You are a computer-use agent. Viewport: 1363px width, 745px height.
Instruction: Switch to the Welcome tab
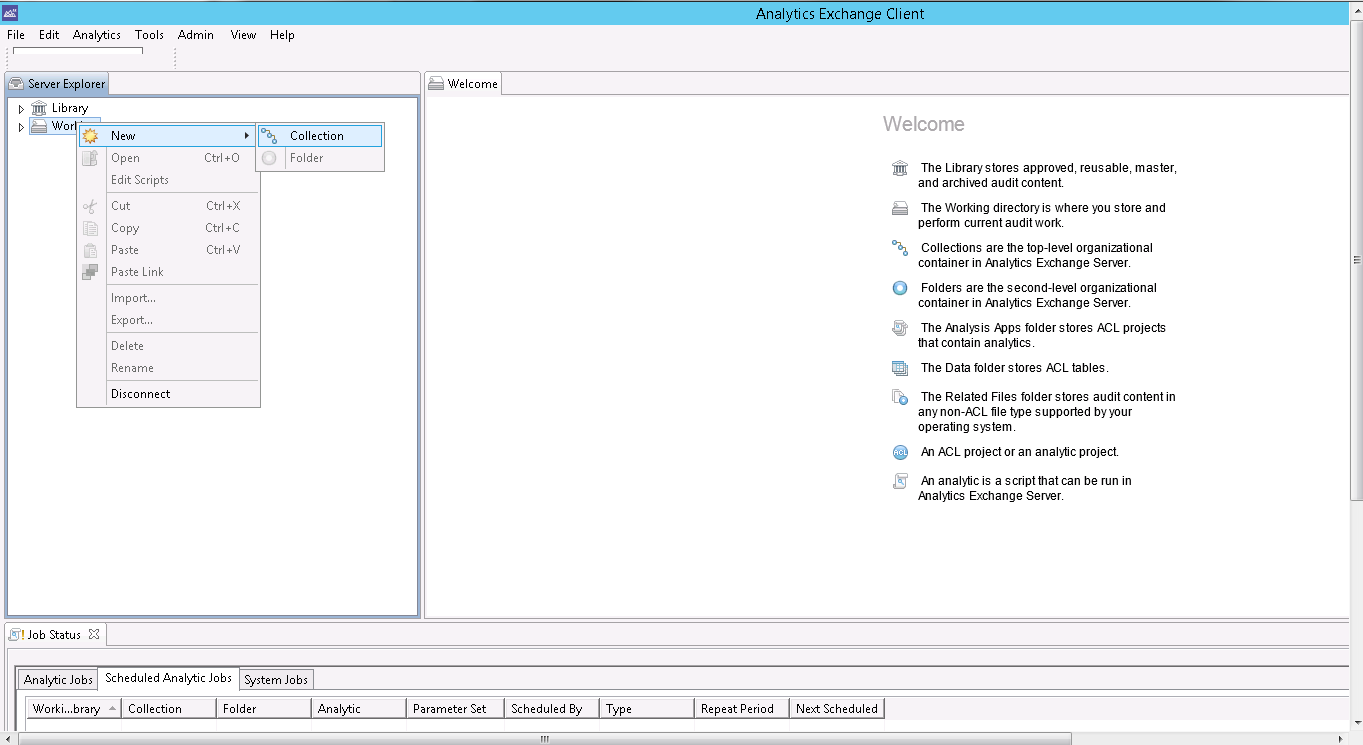click(463, 84)
